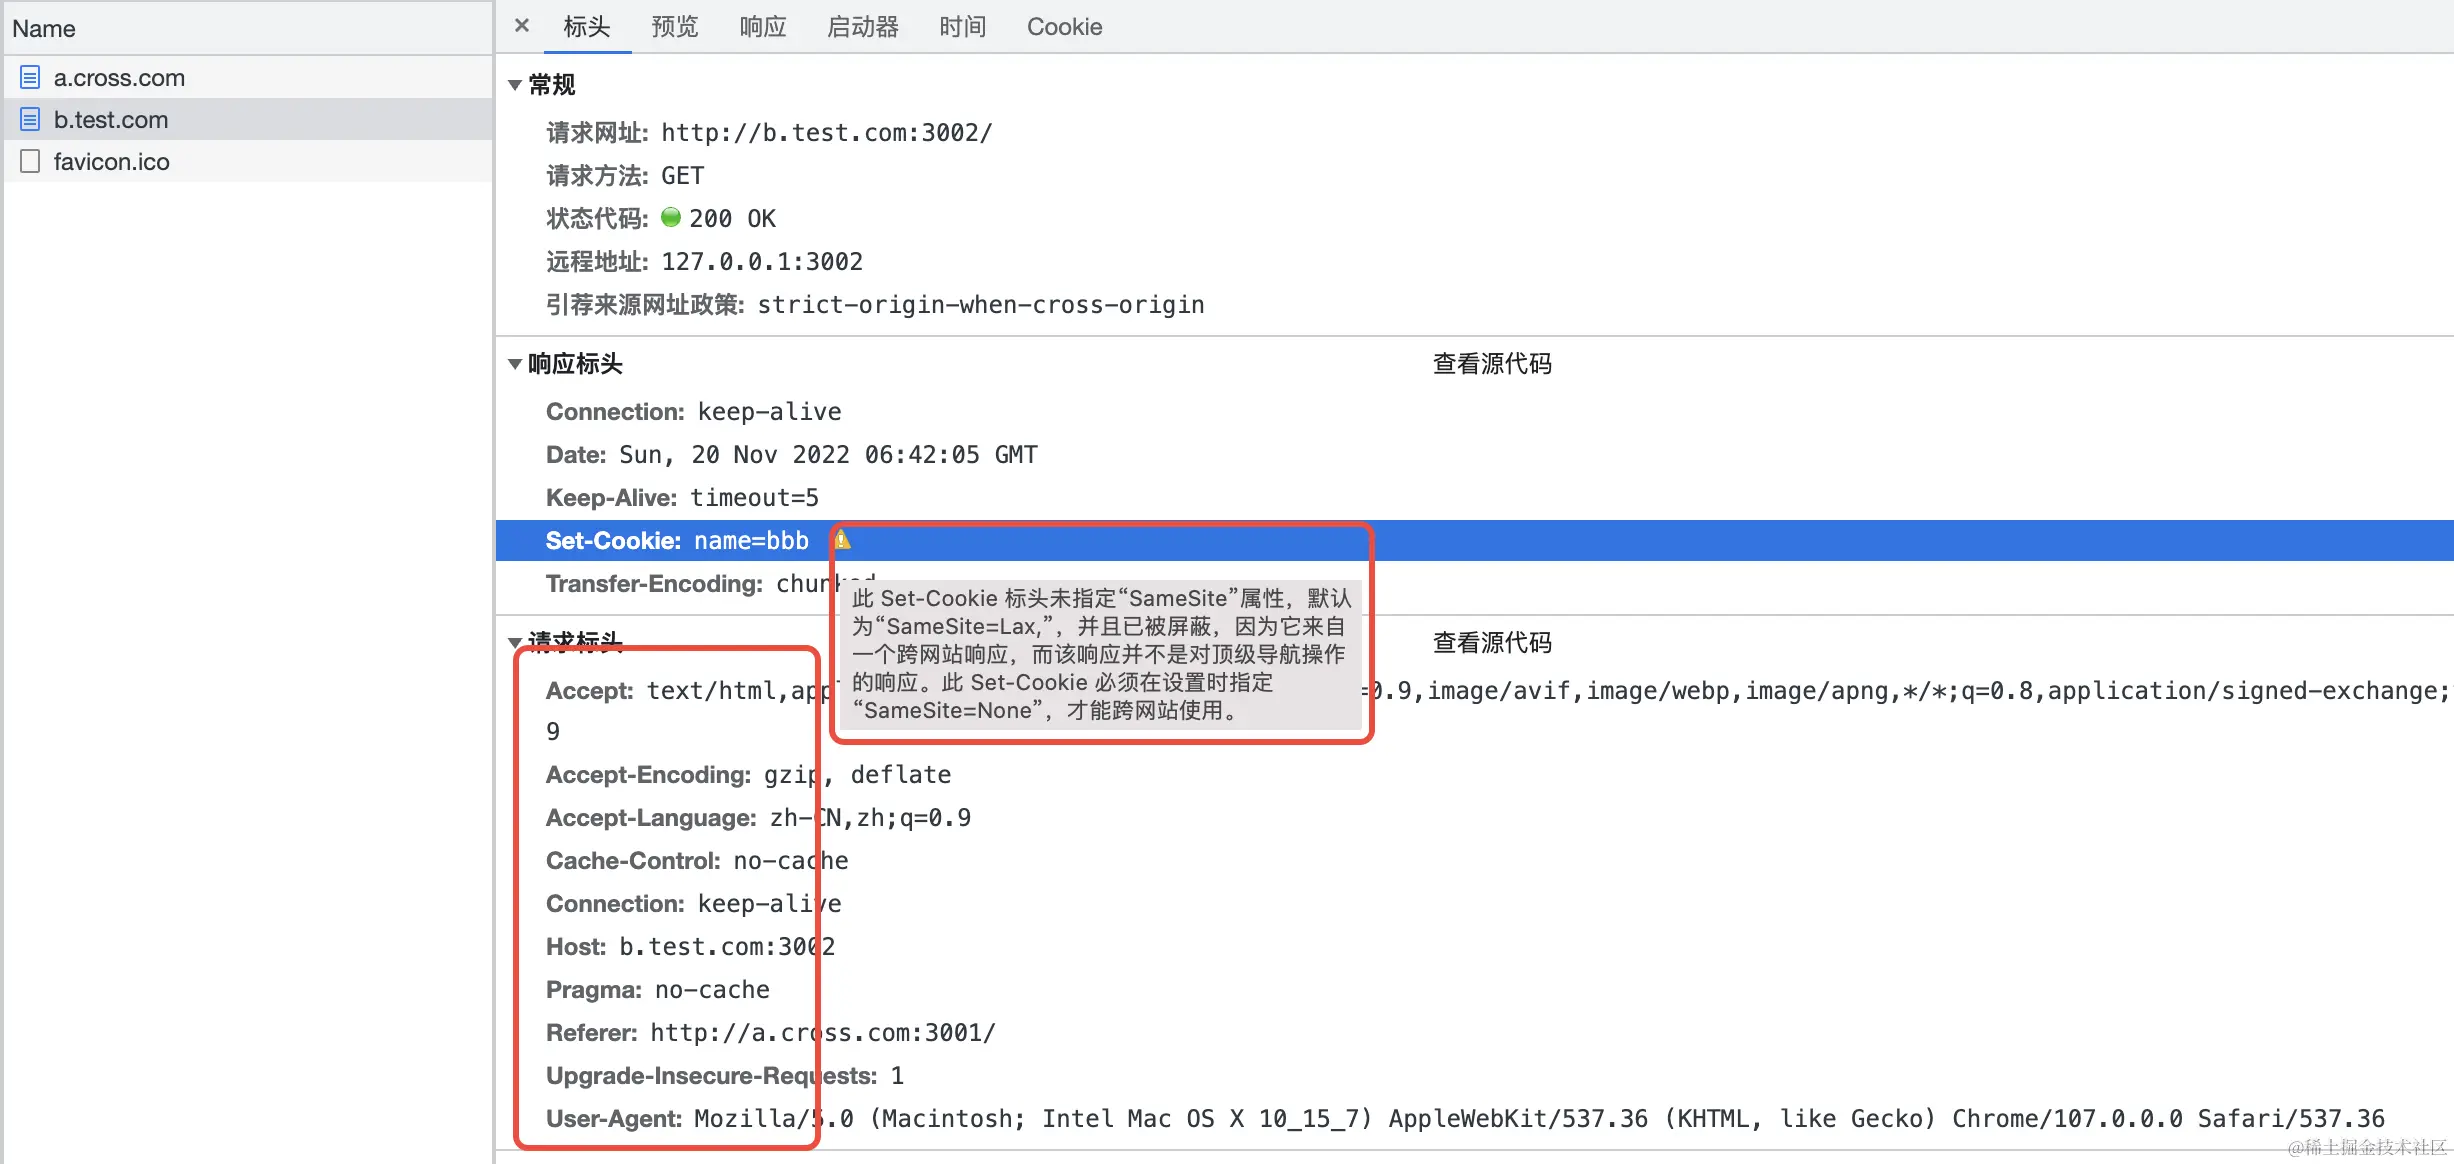Click the document icon beside a.cross.com
The height and width of the screenshot is (1164, 2454).
pos(30,77)
